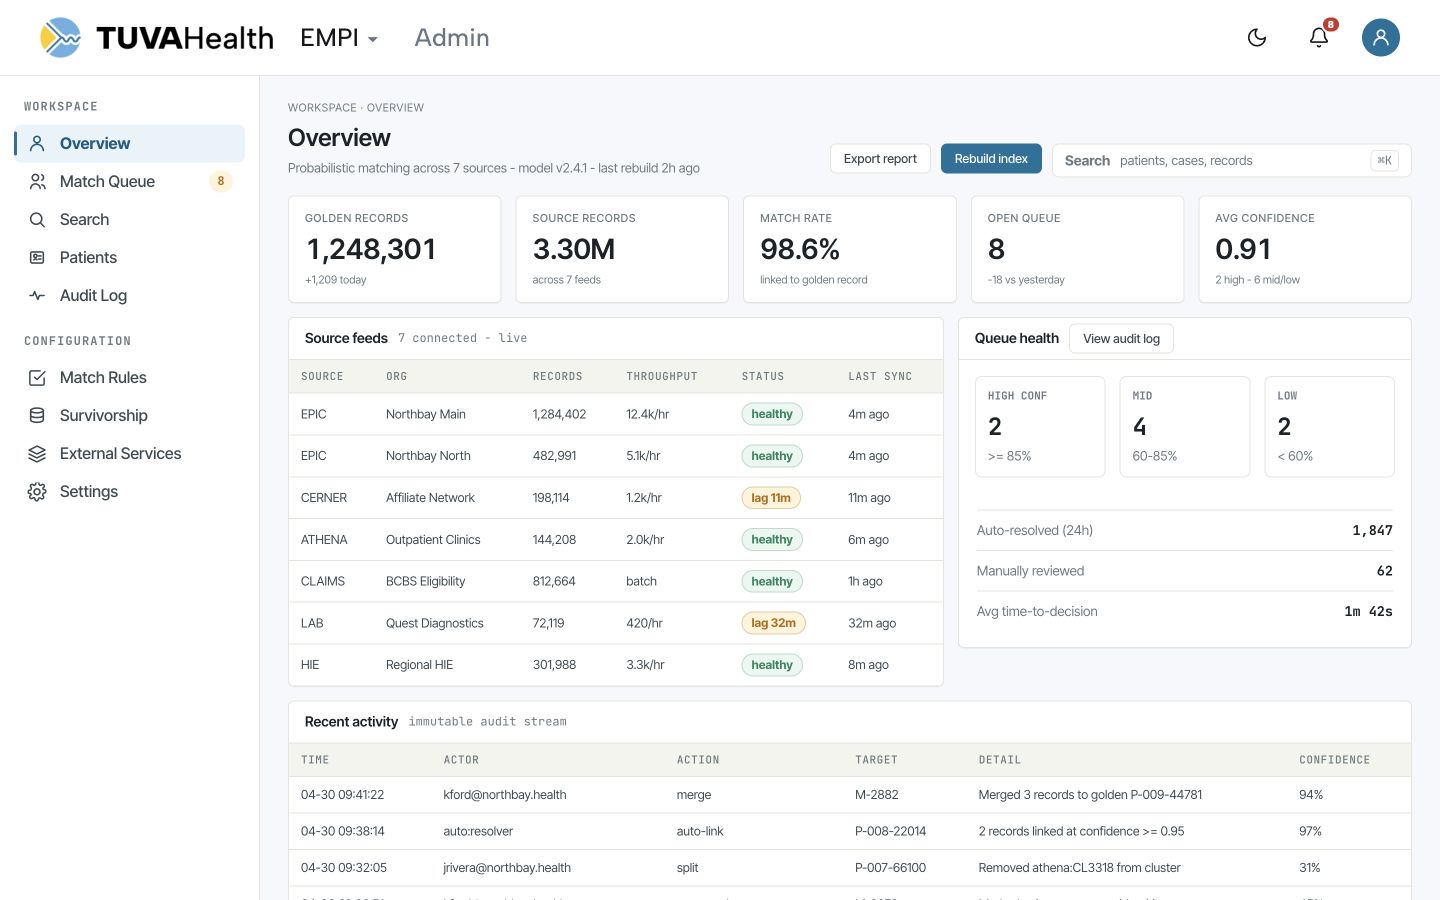The width and height of the screenshot is (1440, 900).
Task: Click the Rebuild index button
Action: pos(991,159)
